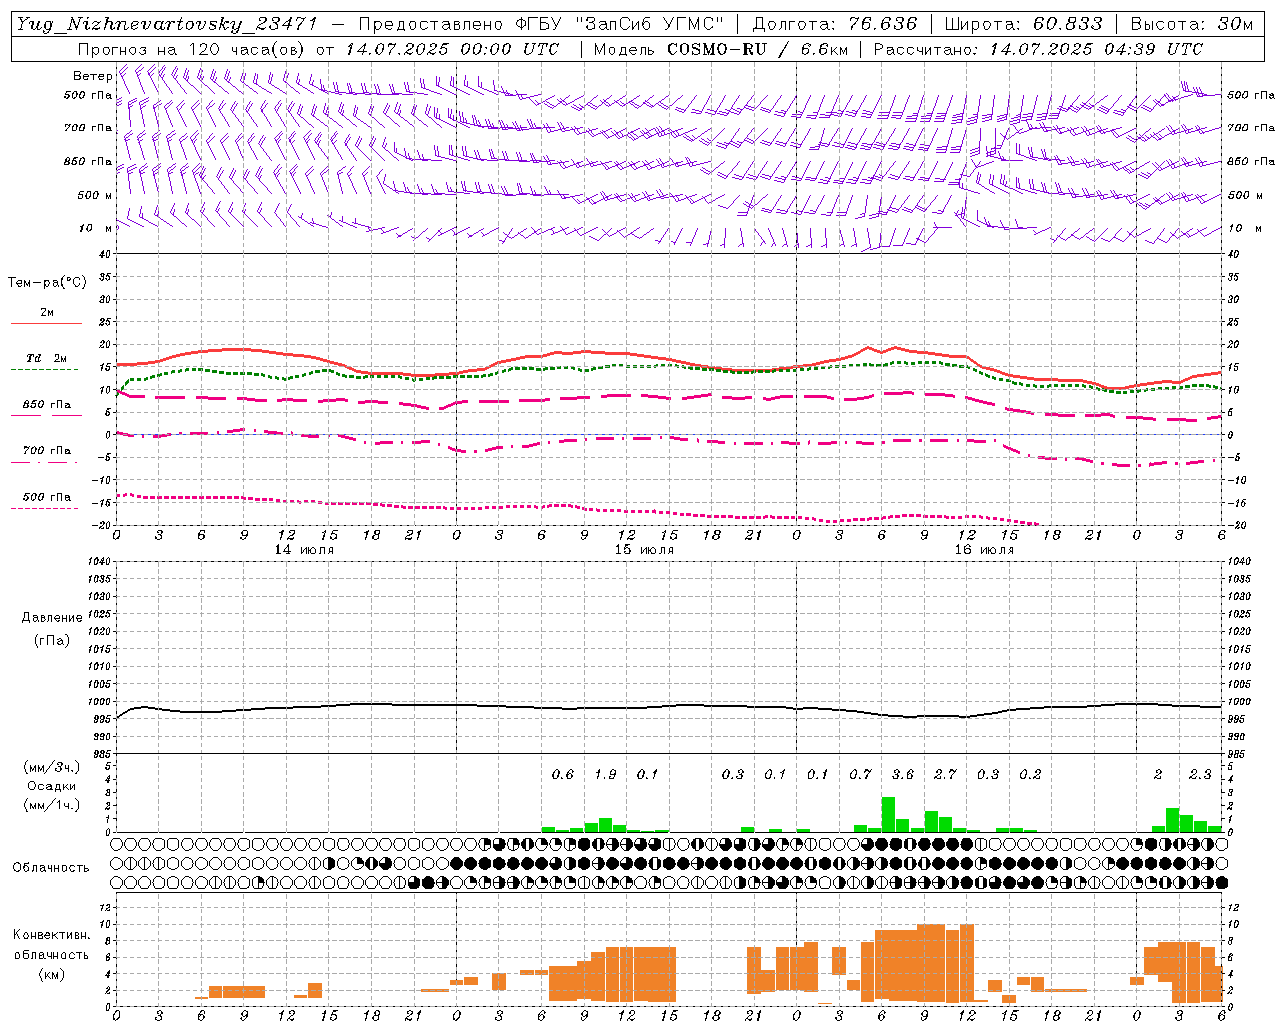Click the Облачность panel label
The image size is (1280, 1024).
(x=51, y=868)
